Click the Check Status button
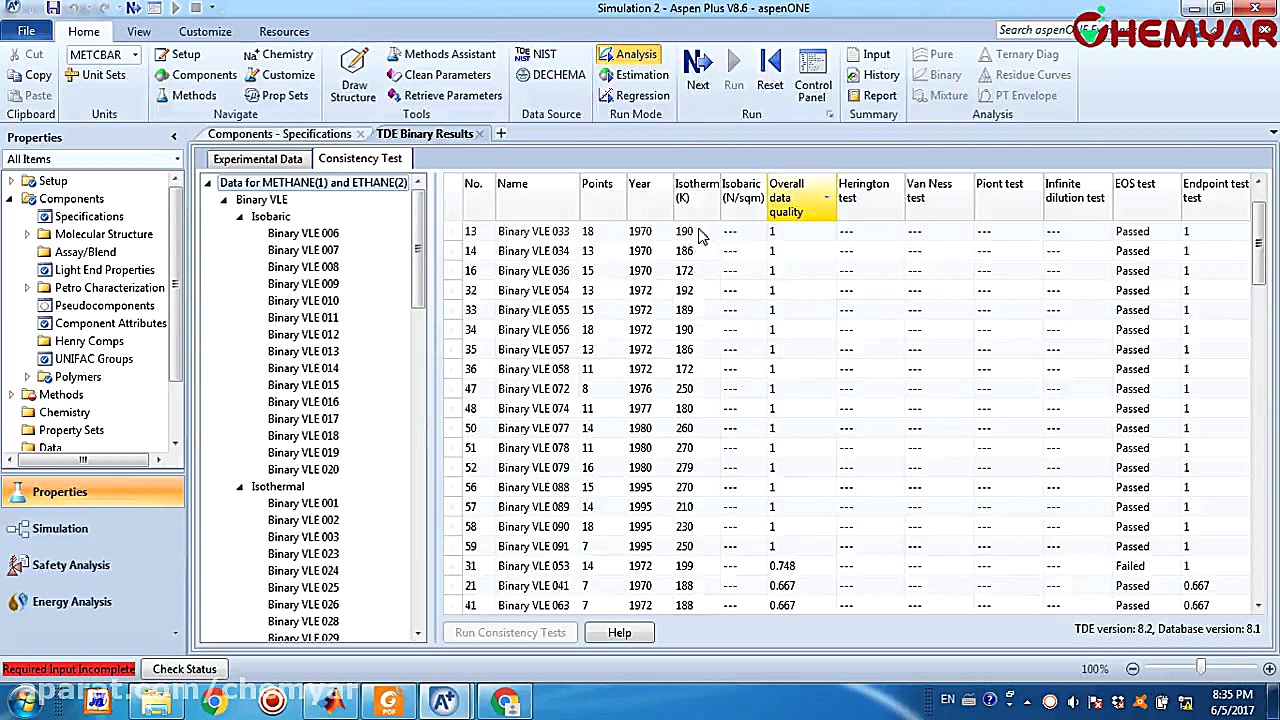 pyautogui.click(x=184, y=669)
